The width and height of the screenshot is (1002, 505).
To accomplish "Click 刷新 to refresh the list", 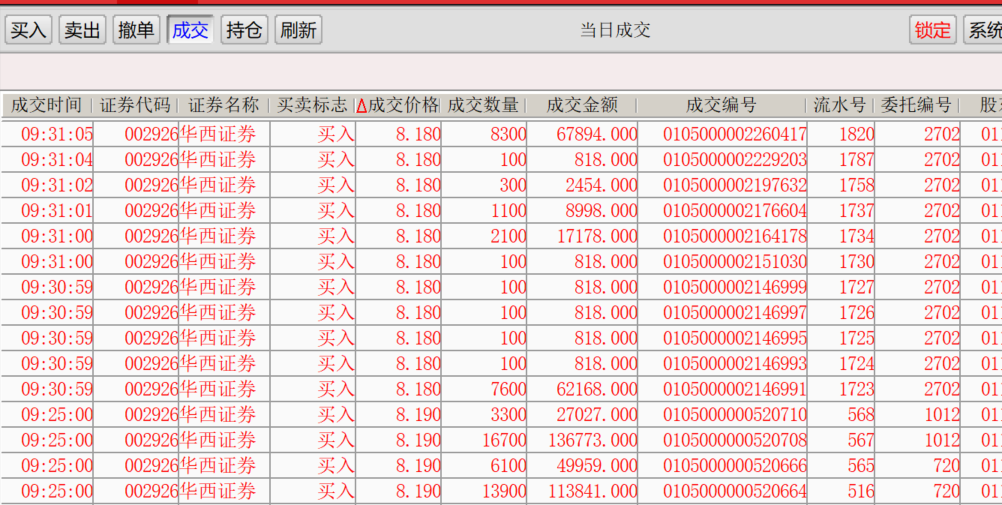I will point(298,30).
